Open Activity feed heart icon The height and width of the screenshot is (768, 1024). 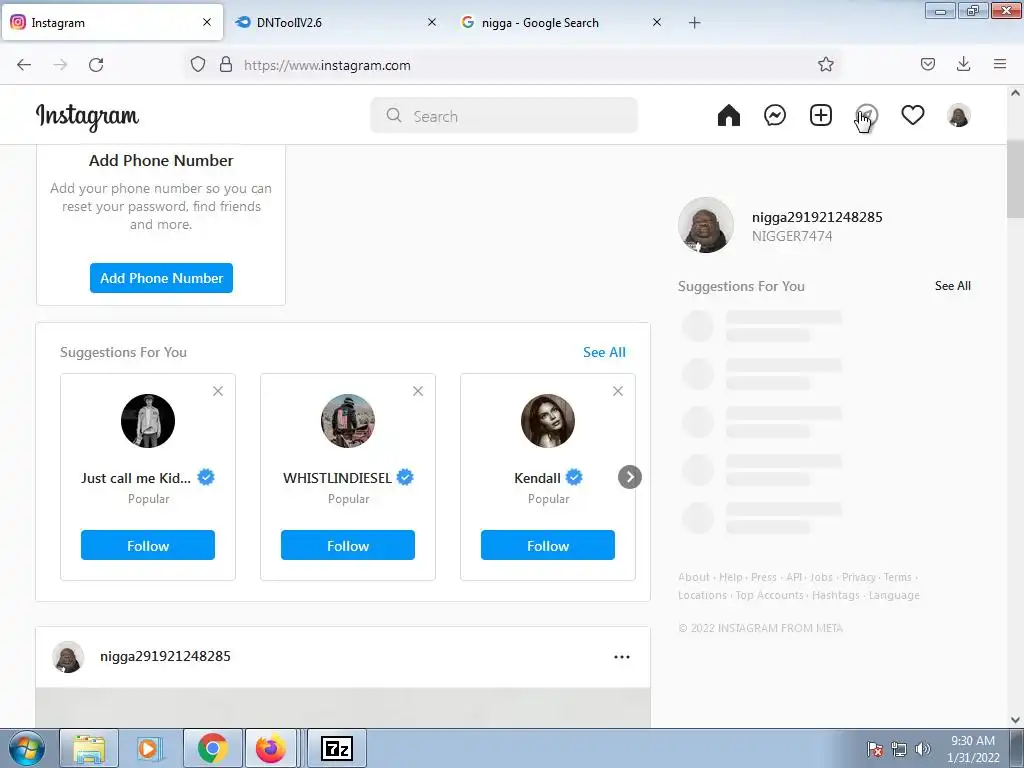coord(913,116)
